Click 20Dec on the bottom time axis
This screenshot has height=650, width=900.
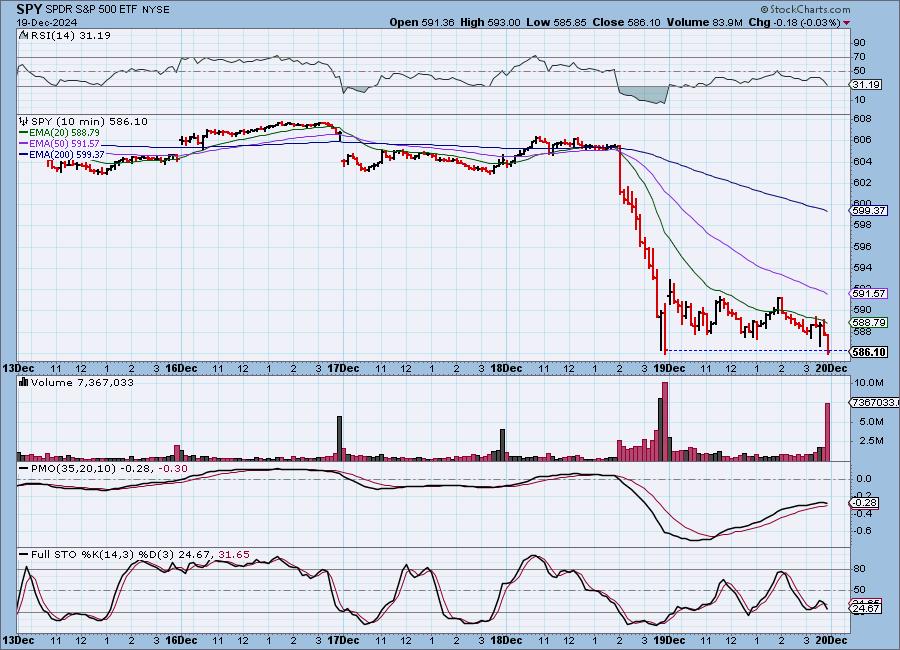pyautogui.click(x=831, y=640)
